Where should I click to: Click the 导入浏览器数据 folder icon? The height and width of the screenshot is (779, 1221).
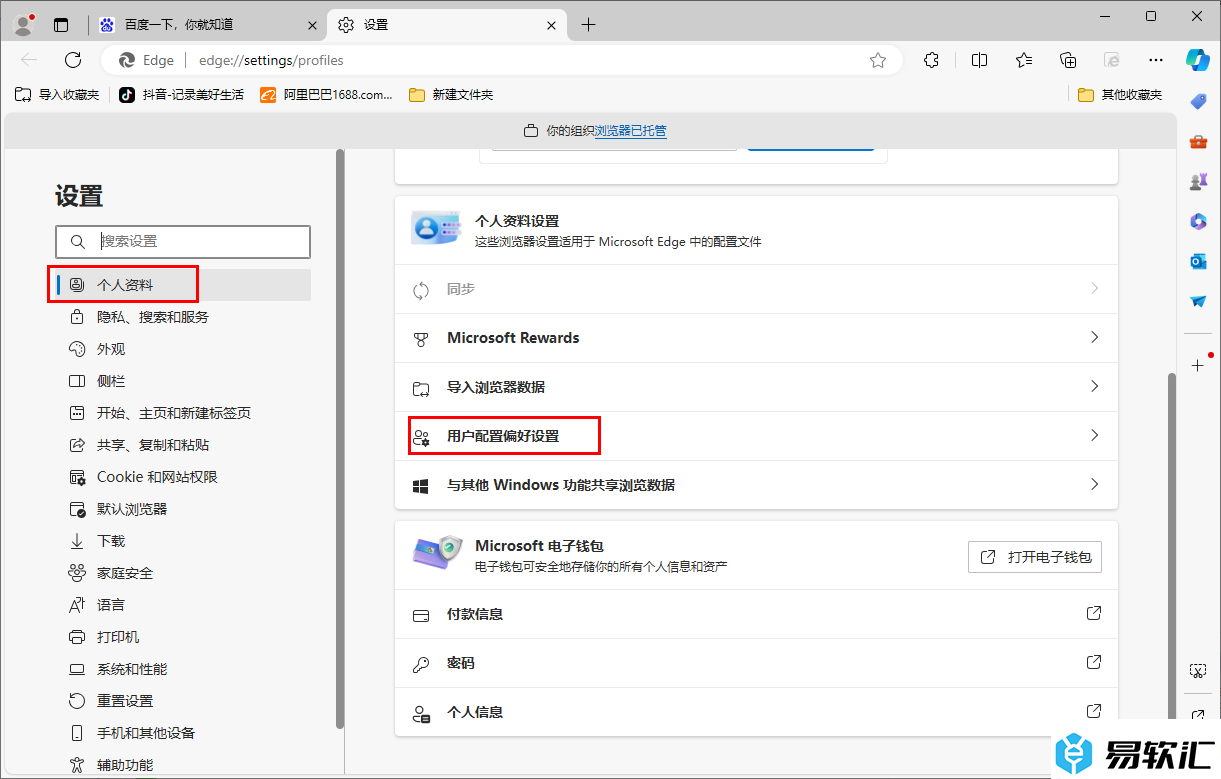click(x=421, y=388)
